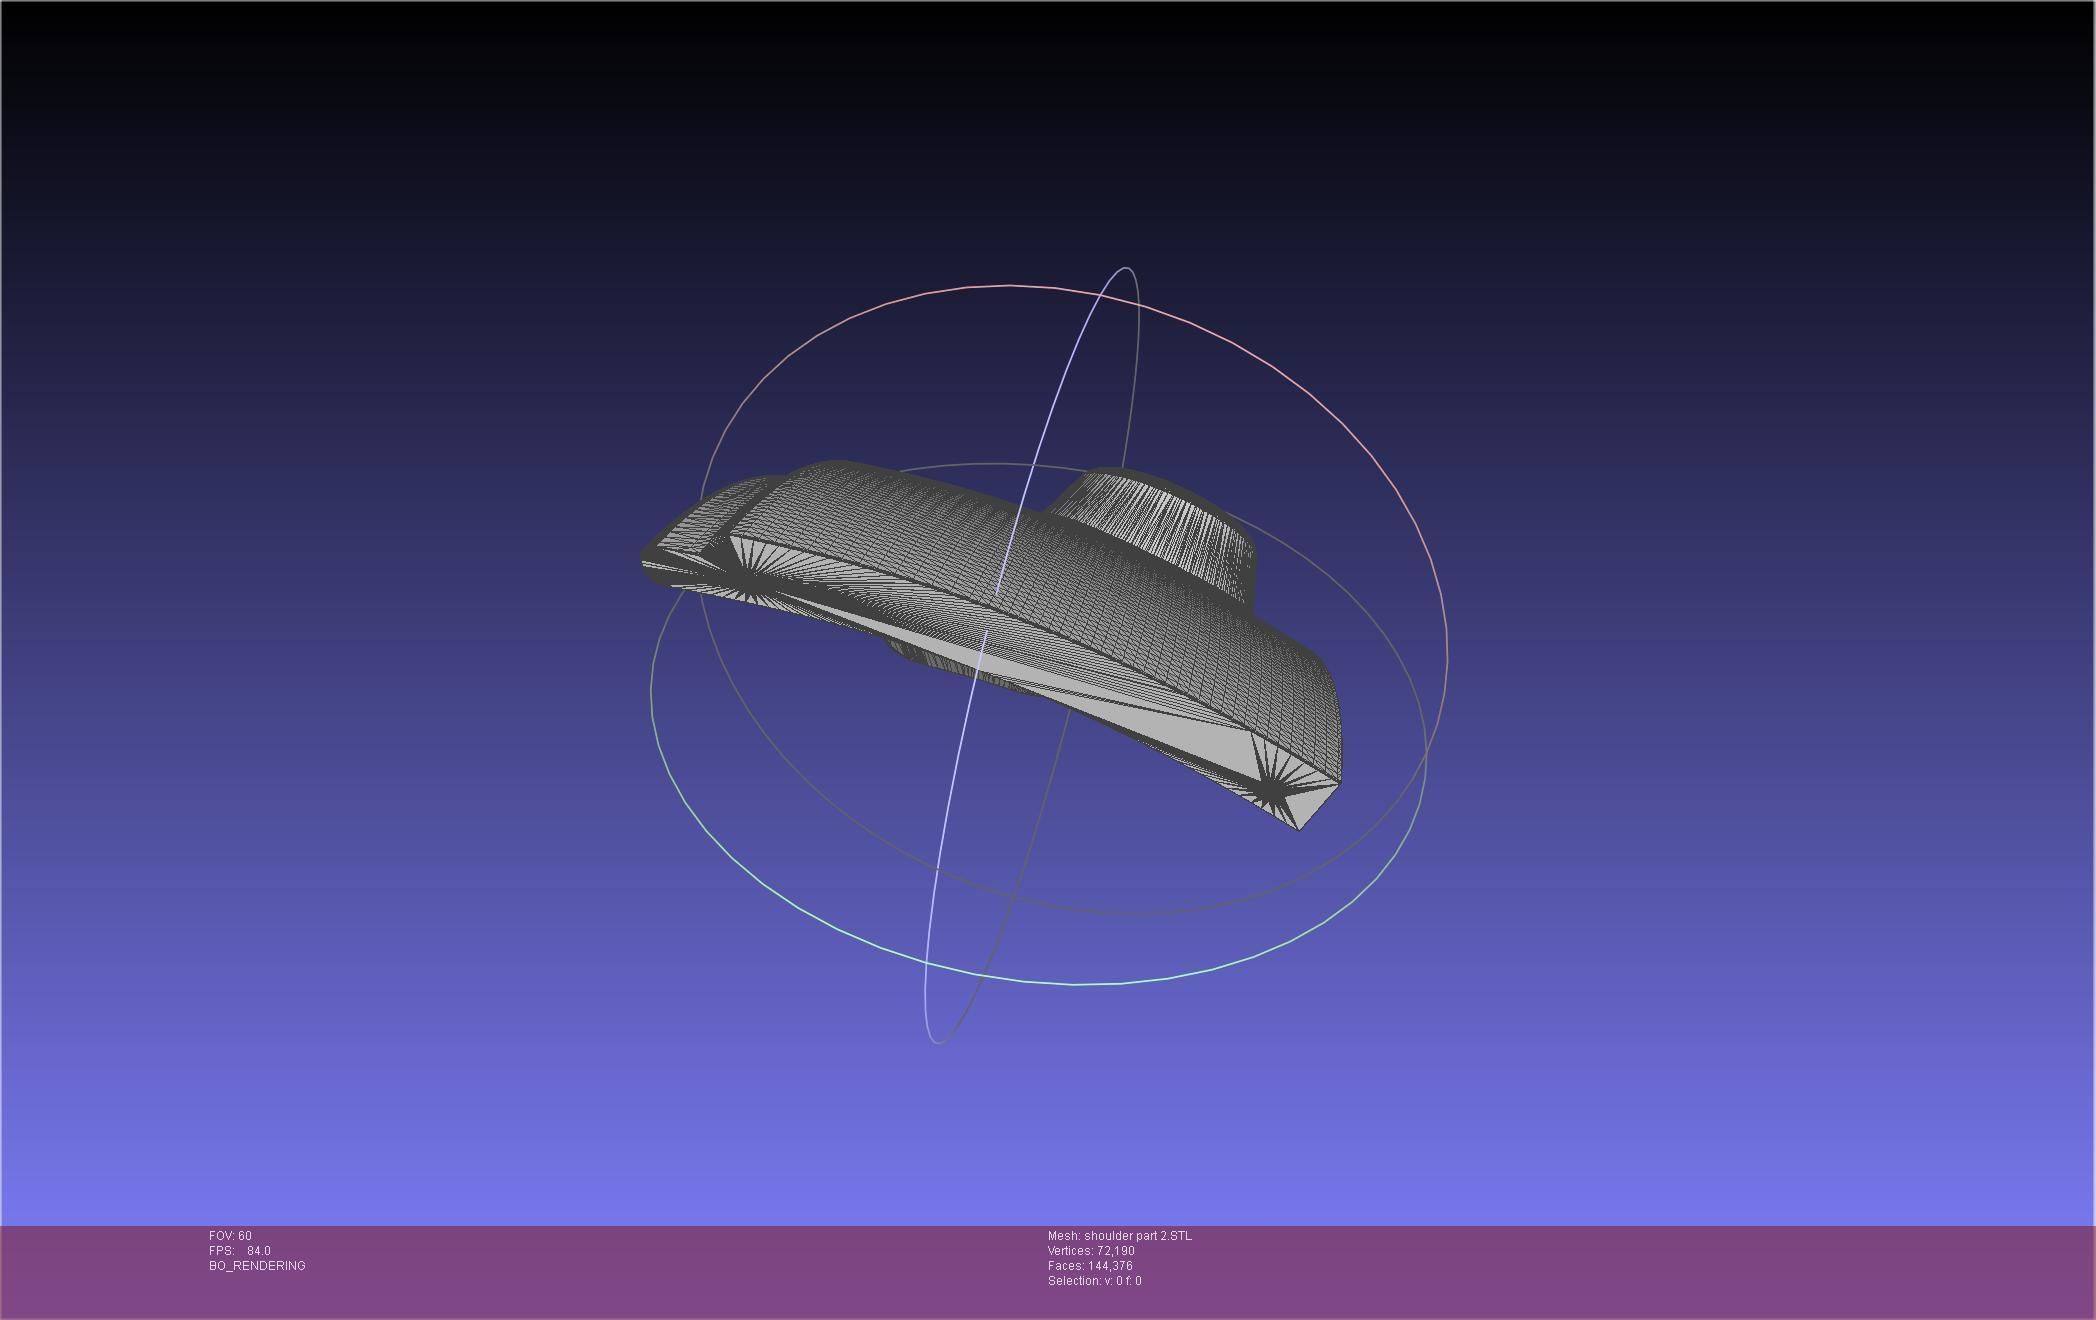This screenshot has height=1320, width=2096.
Task: Click the Vertices: 72,190 text
Action: tap(1091, 1251)
